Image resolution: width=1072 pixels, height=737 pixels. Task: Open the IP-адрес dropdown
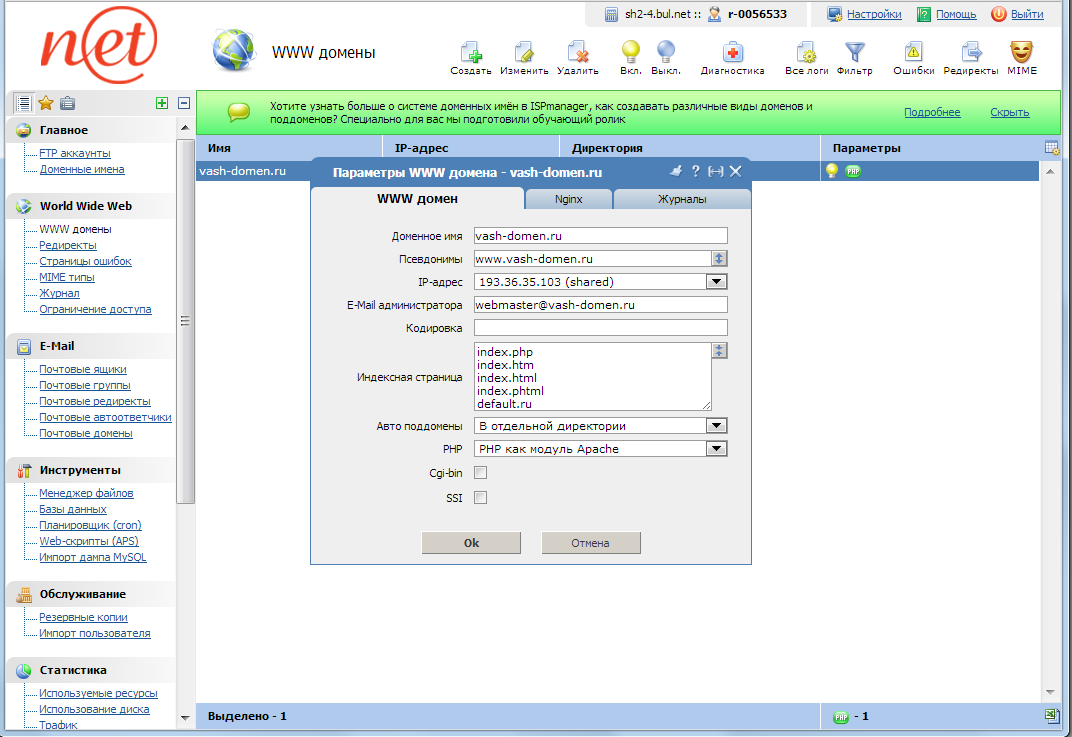pos(716,282)
